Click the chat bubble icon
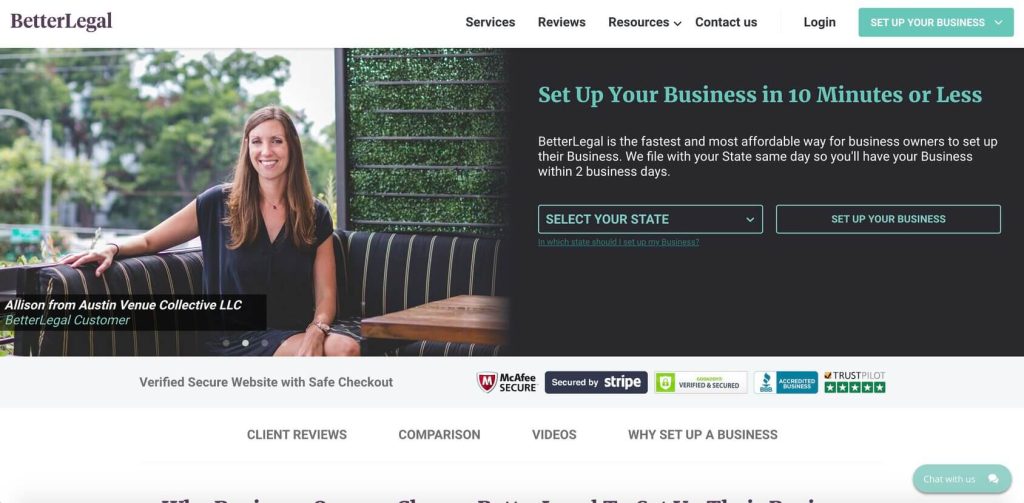 point(993,479)
